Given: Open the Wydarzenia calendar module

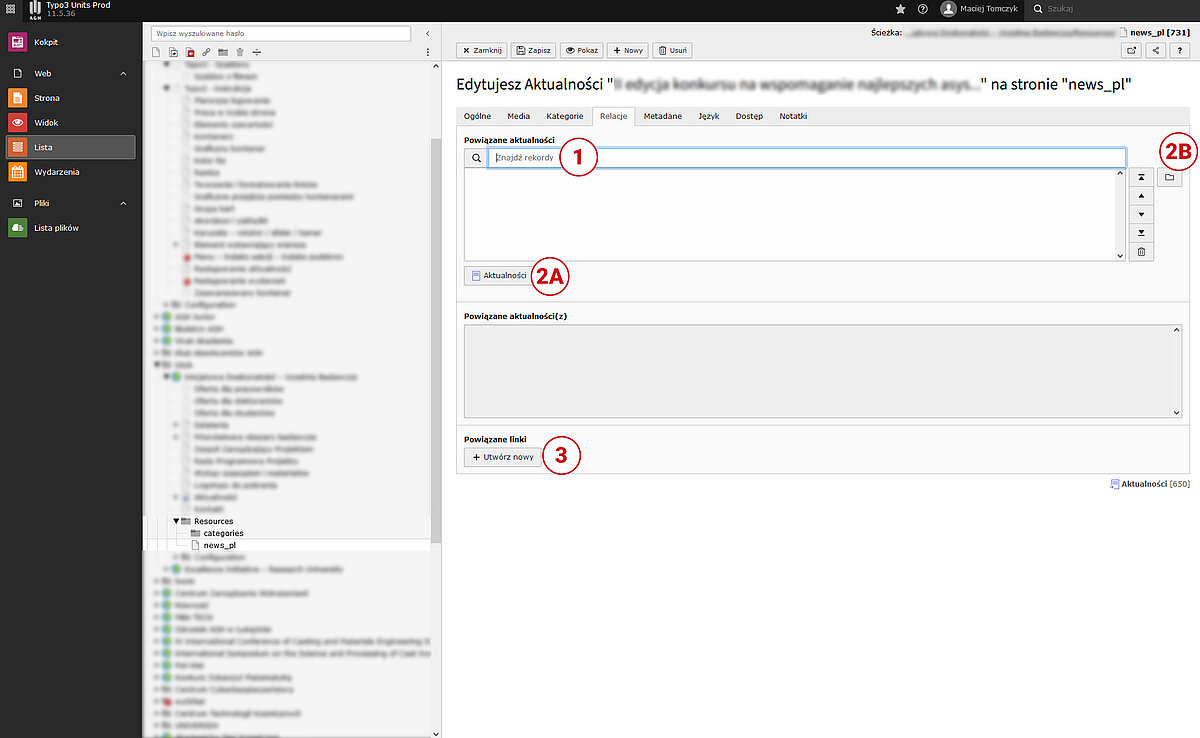Looking at the screenshot, I should tap(56, 172).
